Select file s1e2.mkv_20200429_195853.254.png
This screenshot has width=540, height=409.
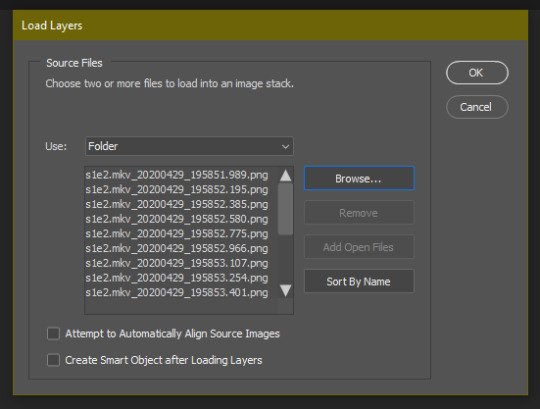click(x=177, y=278)
